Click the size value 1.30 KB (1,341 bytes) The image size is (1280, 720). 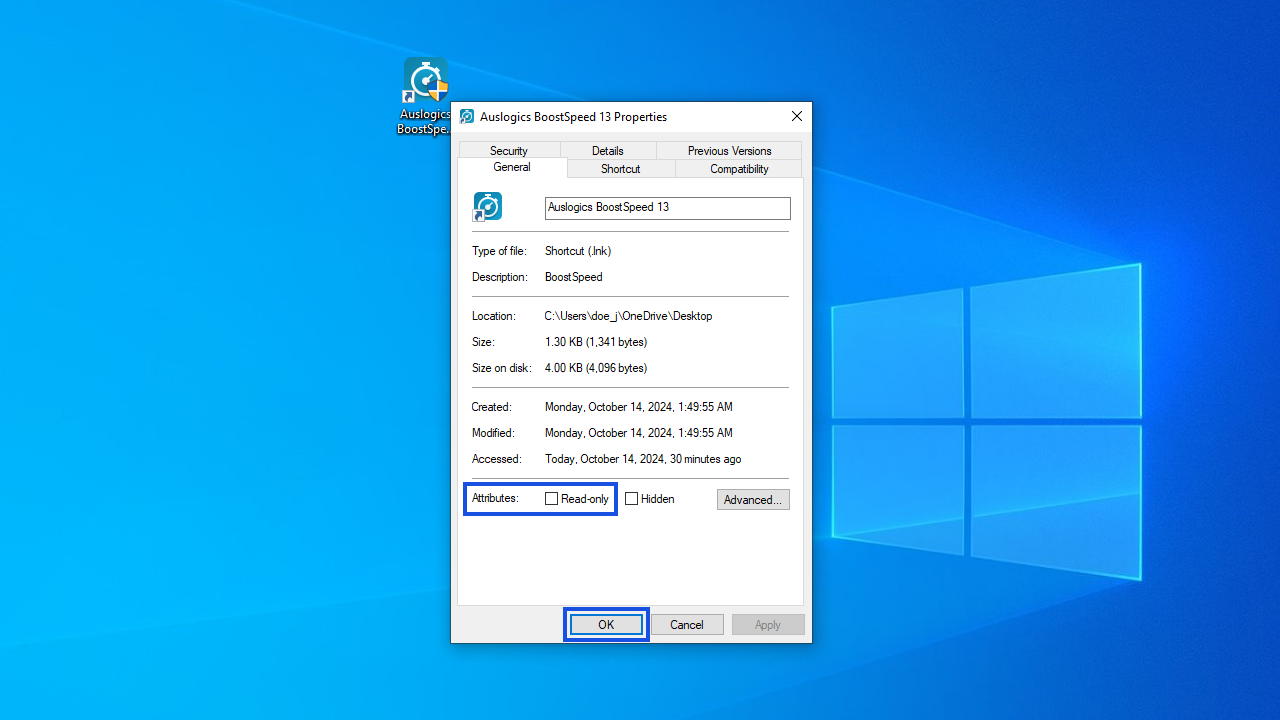(x=596, y=342)
